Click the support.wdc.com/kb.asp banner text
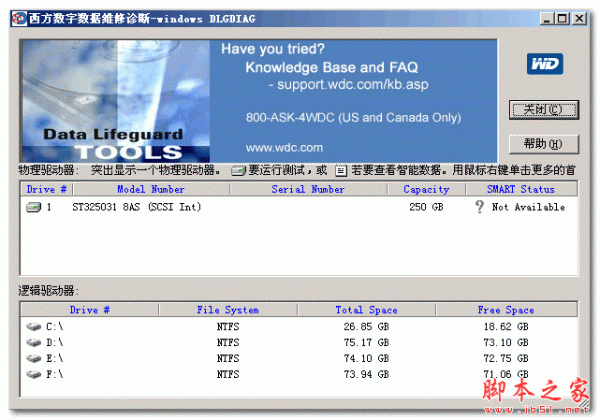Image resolution: width=600 pixels, height=420 pixels. click(x=352, y=85)
